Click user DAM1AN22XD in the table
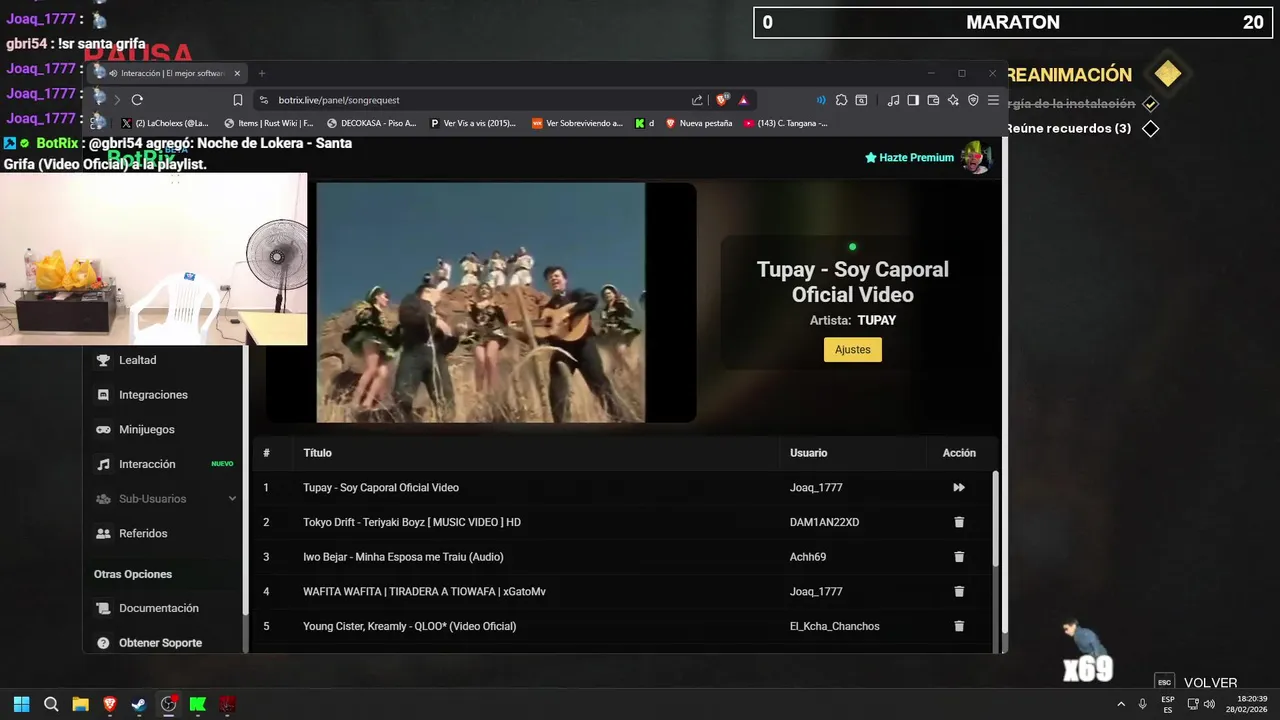The image size is (1280, 720). tap(824, 522)
